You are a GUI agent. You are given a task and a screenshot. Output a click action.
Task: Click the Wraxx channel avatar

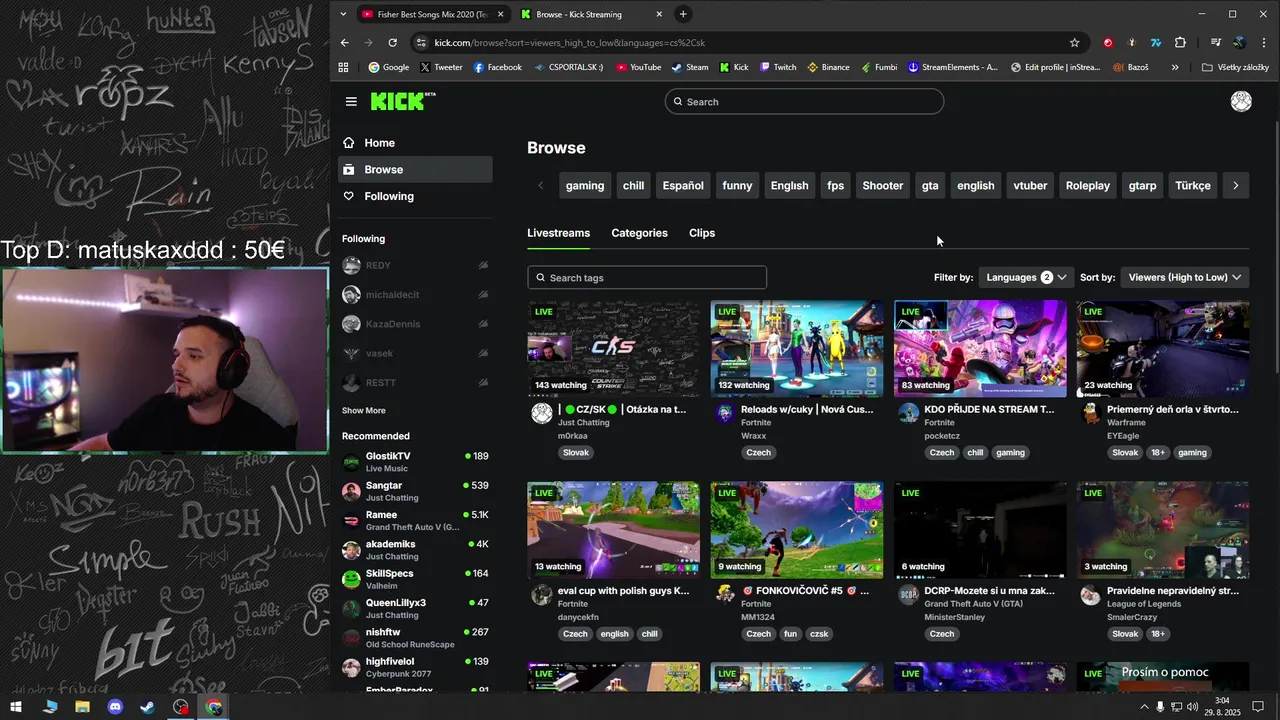(x=725, y=414)
